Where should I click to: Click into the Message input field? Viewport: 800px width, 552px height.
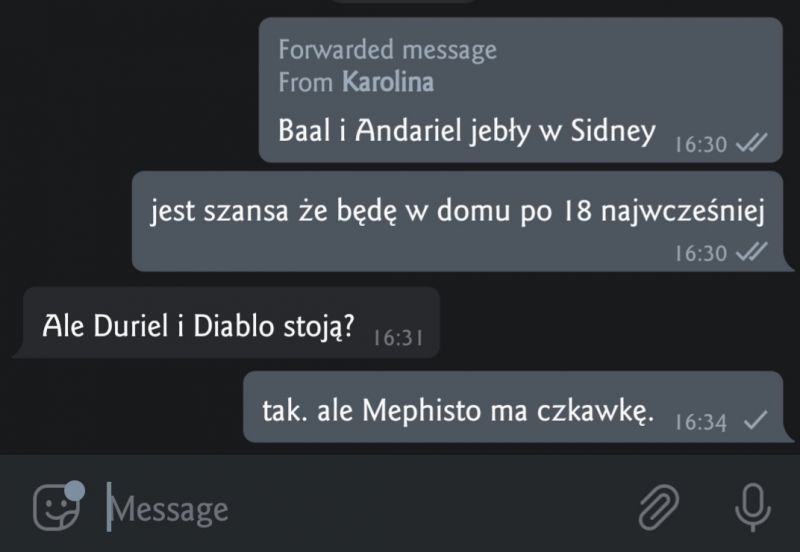[367, 508]
